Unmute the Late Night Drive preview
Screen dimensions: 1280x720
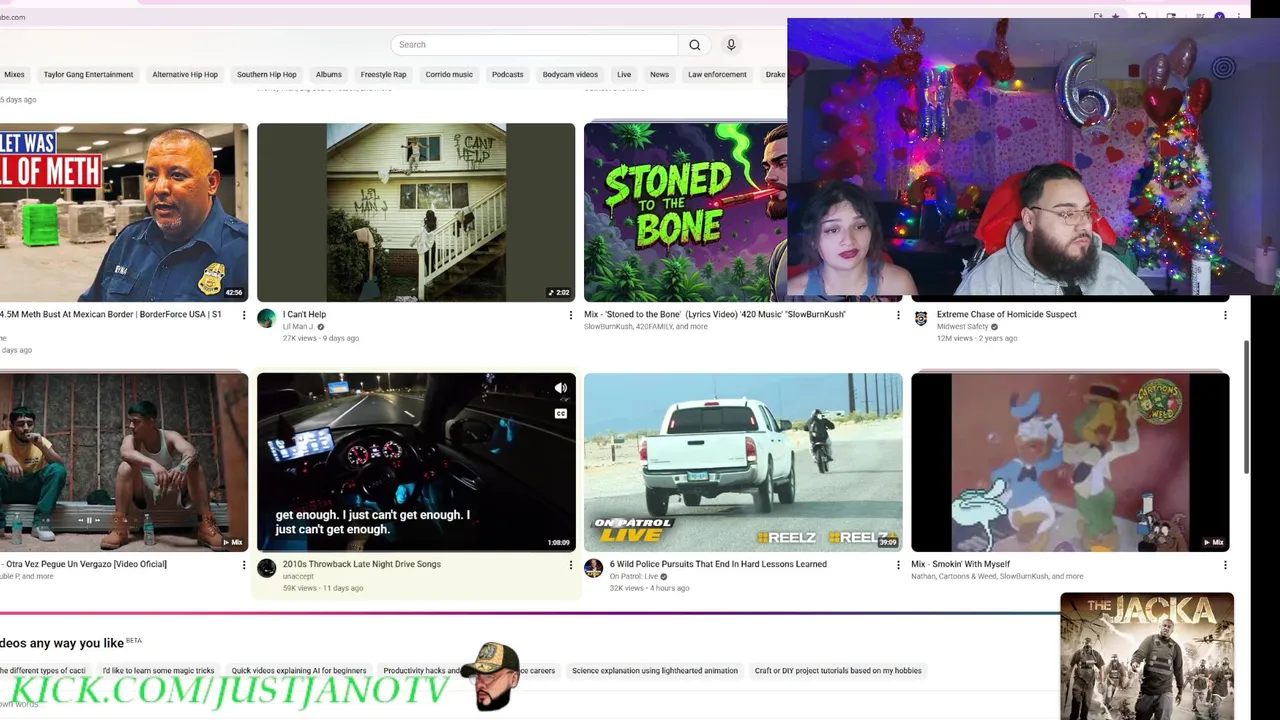pyautogui.click(x=561, y=388)
